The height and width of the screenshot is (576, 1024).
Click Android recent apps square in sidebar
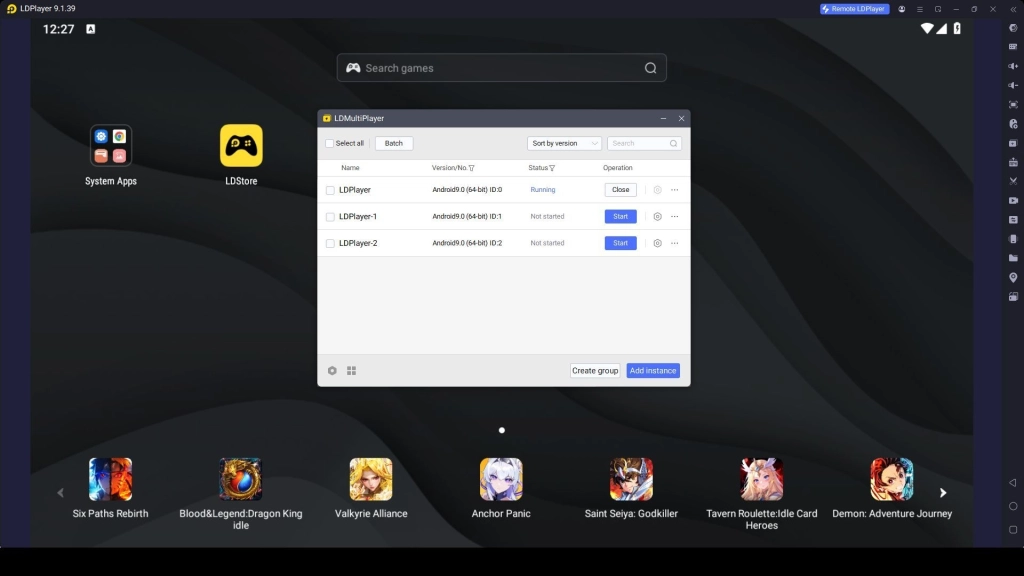(x=1013, y=530)
